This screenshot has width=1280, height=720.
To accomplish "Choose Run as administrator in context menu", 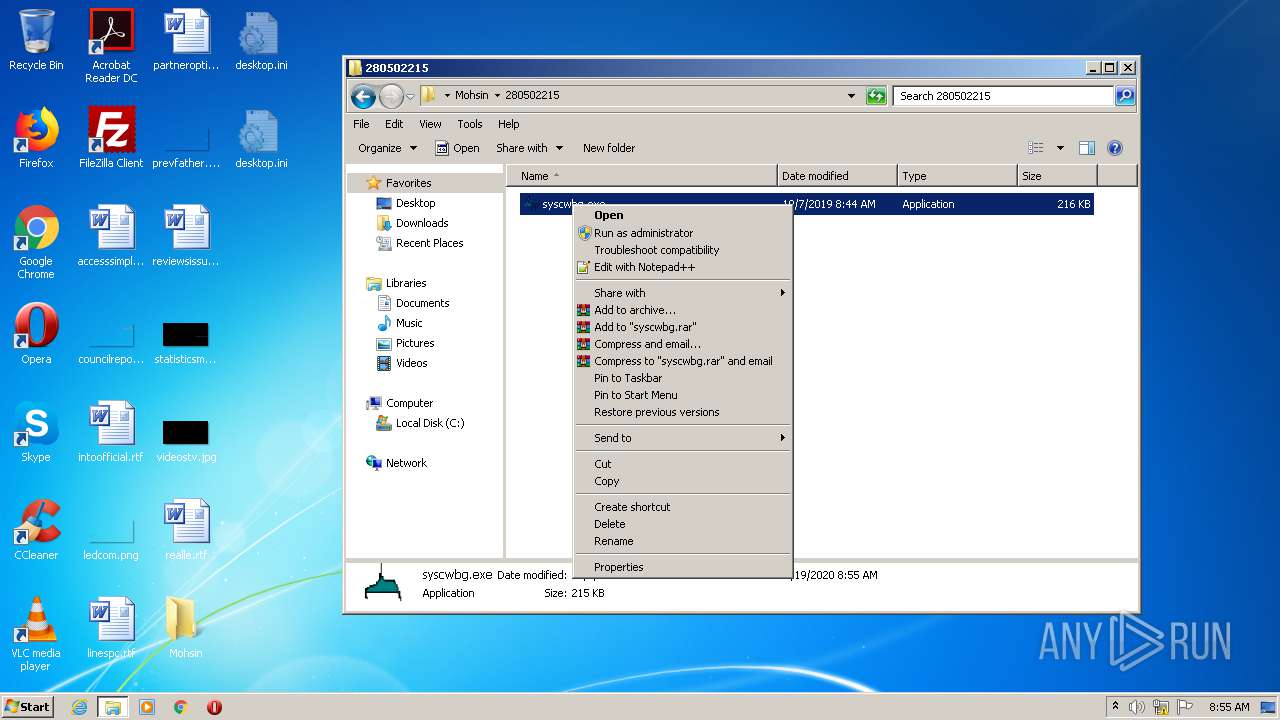I will pyautogui.click(x=682, y=233).
